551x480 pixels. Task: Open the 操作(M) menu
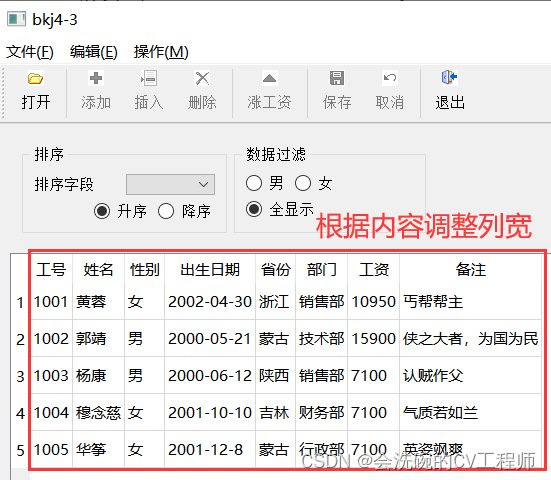(x=161, y=52)
